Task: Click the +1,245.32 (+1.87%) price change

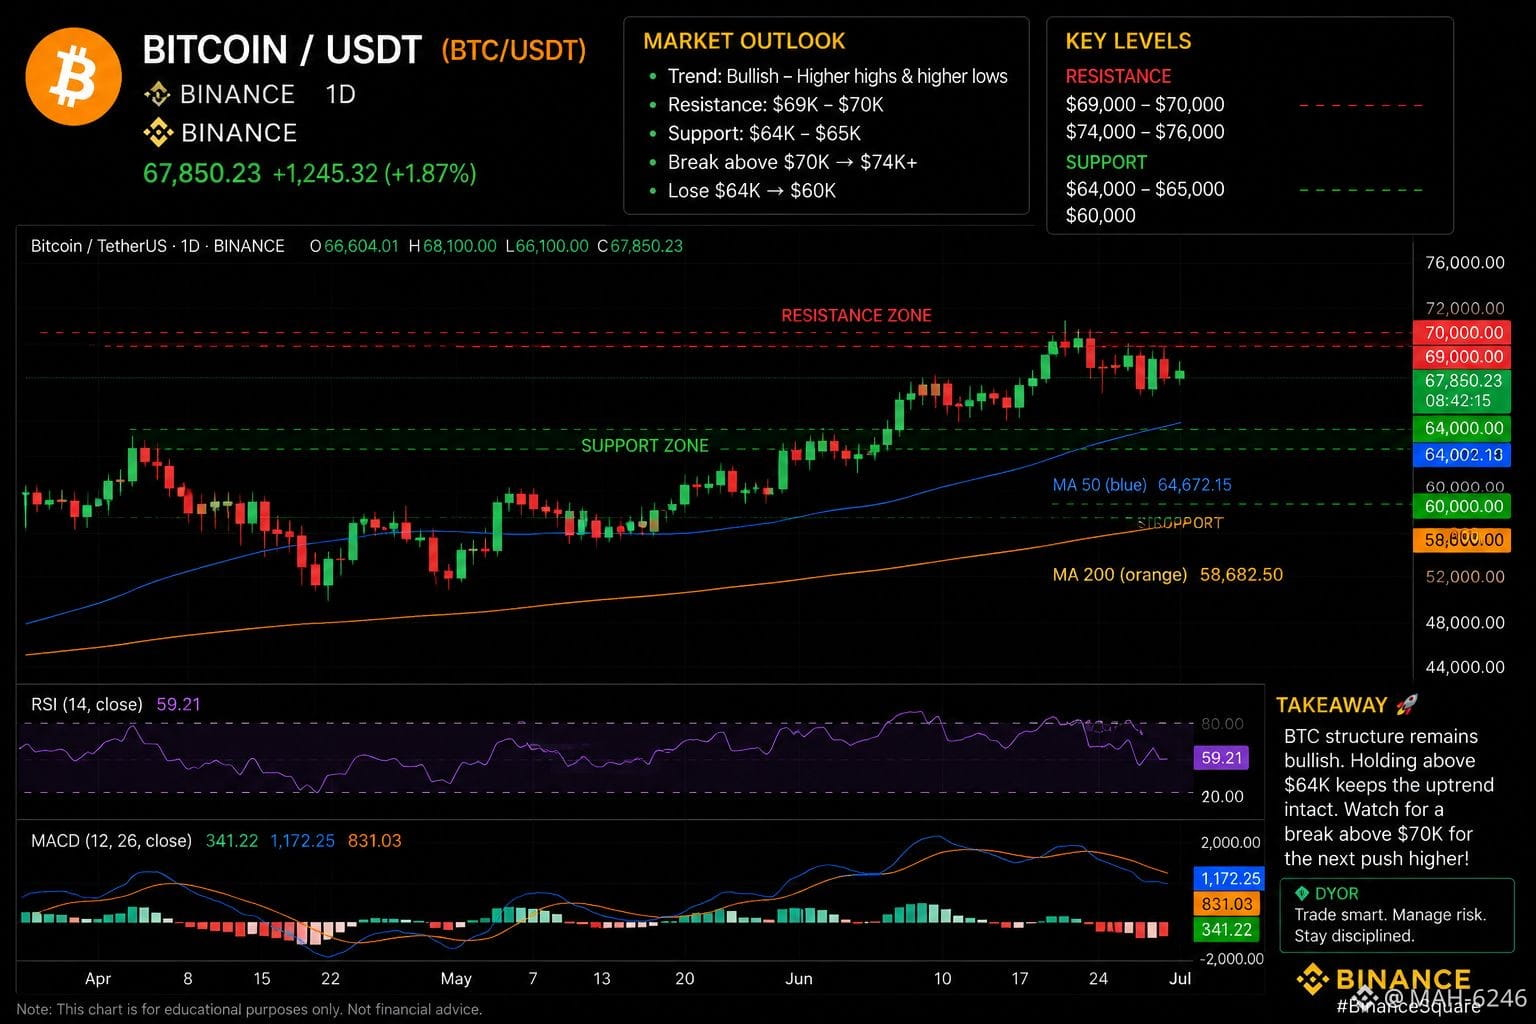Action: [x=374, y=173]
